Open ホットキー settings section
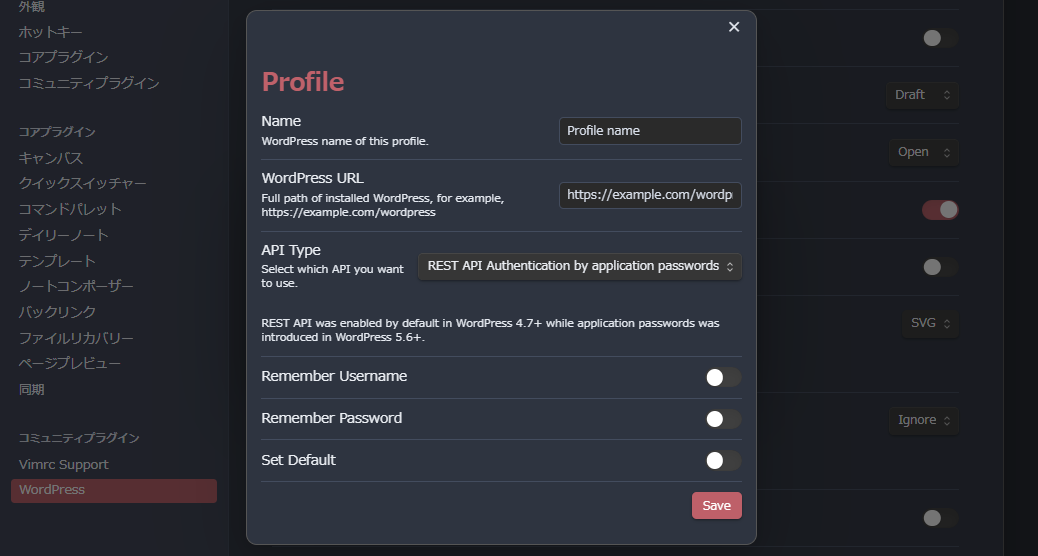Image resolution: width=1038 pixels, height=556 pixels. pyautogui.click(x=51, y=32)
